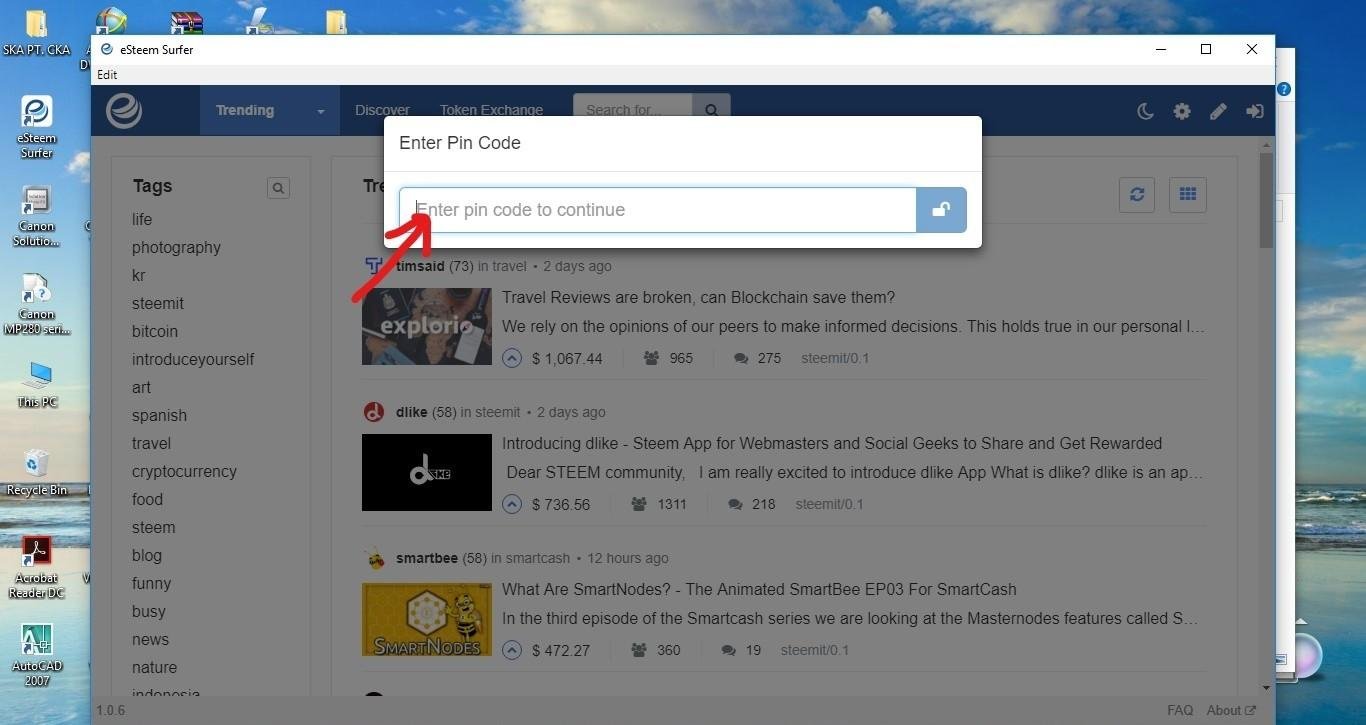Open 'Travel Reviews are broken' post title
The image size is (1366, 725).
click(698, 298)
